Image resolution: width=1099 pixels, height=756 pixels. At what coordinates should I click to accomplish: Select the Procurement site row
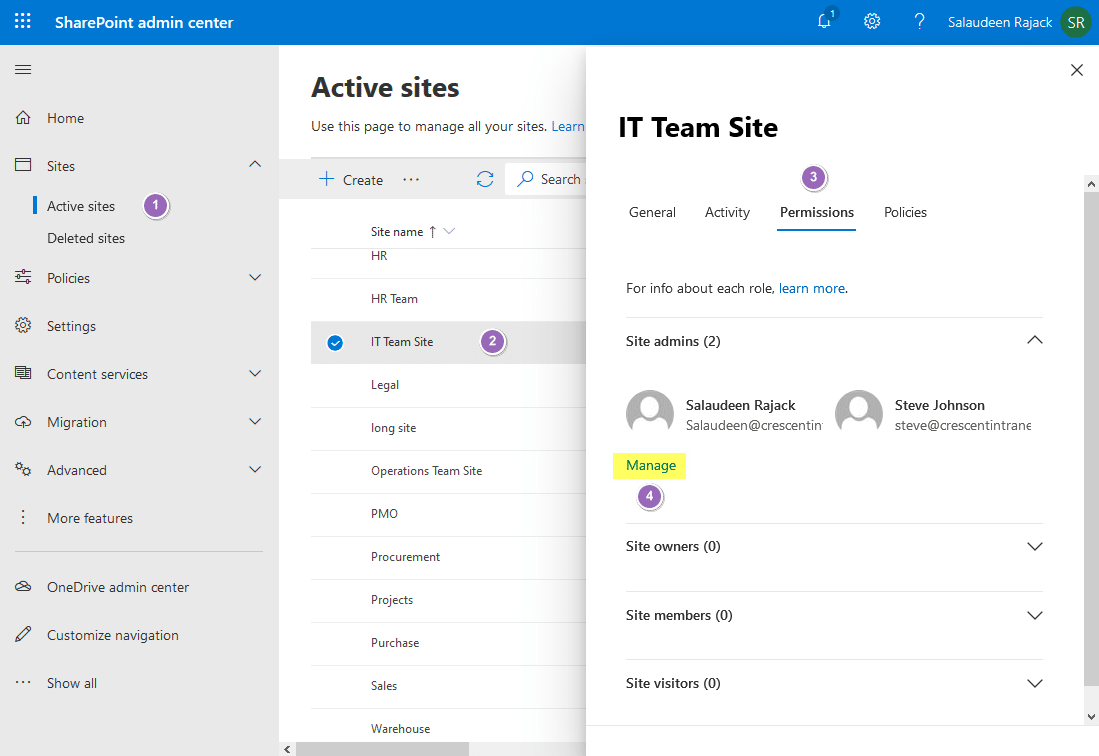pos(449,557)
